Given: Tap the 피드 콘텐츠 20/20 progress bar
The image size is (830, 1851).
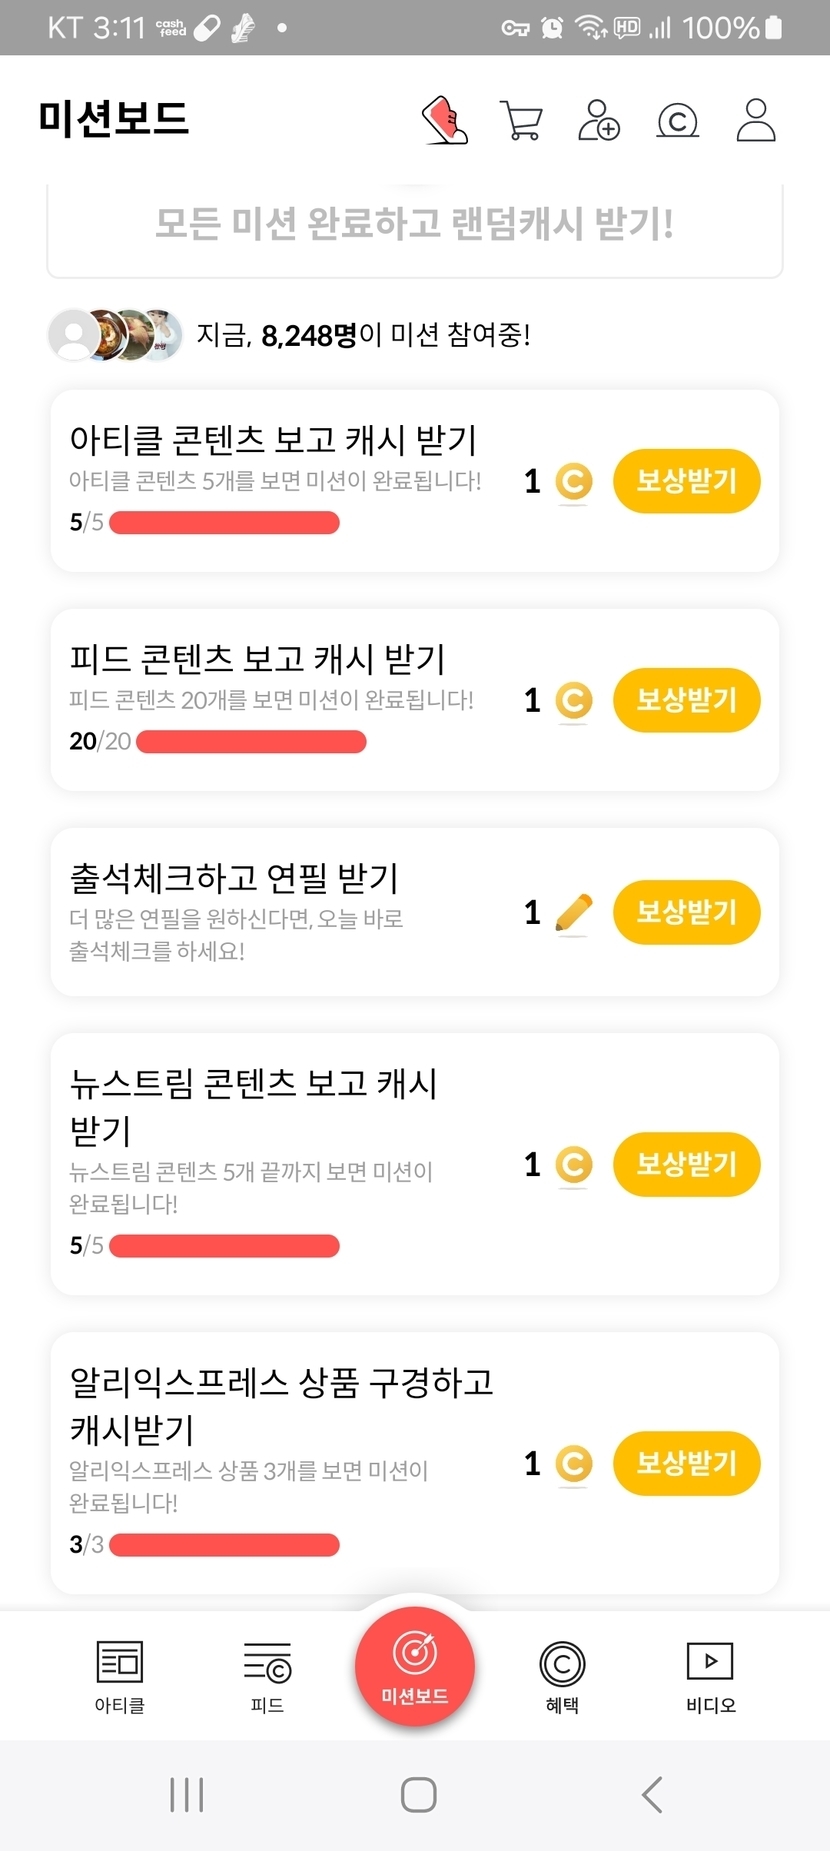Looking at the screenshot, I should (x=251, y=742).
